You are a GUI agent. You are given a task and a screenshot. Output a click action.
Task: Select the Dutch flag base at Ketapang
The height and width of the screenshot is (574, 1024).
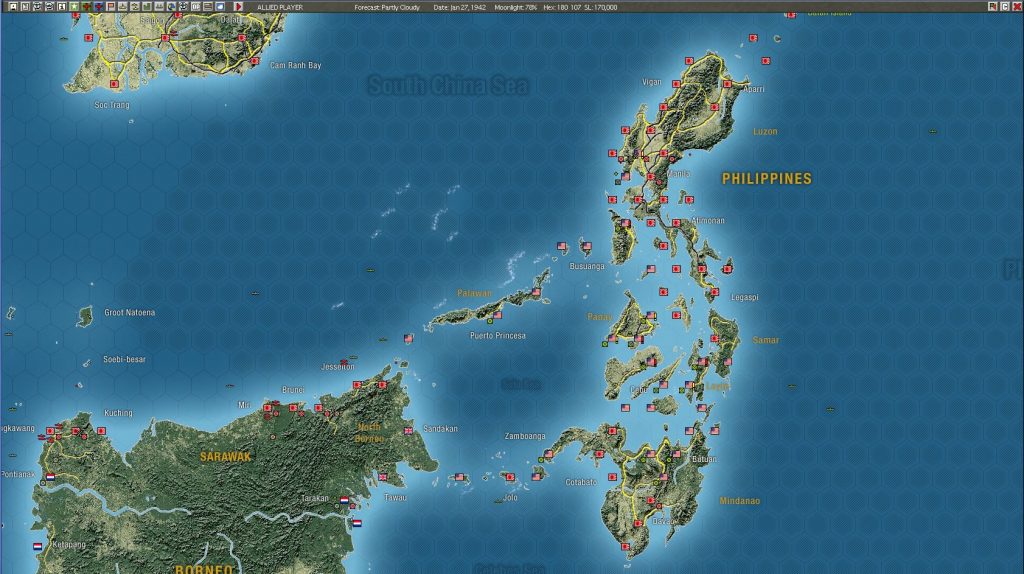(x=37, y=546)
